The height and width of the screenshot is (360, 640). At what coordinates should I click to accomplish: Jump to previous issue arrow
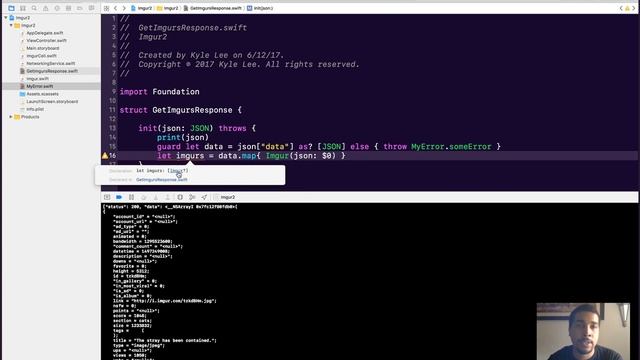[621, 8]
